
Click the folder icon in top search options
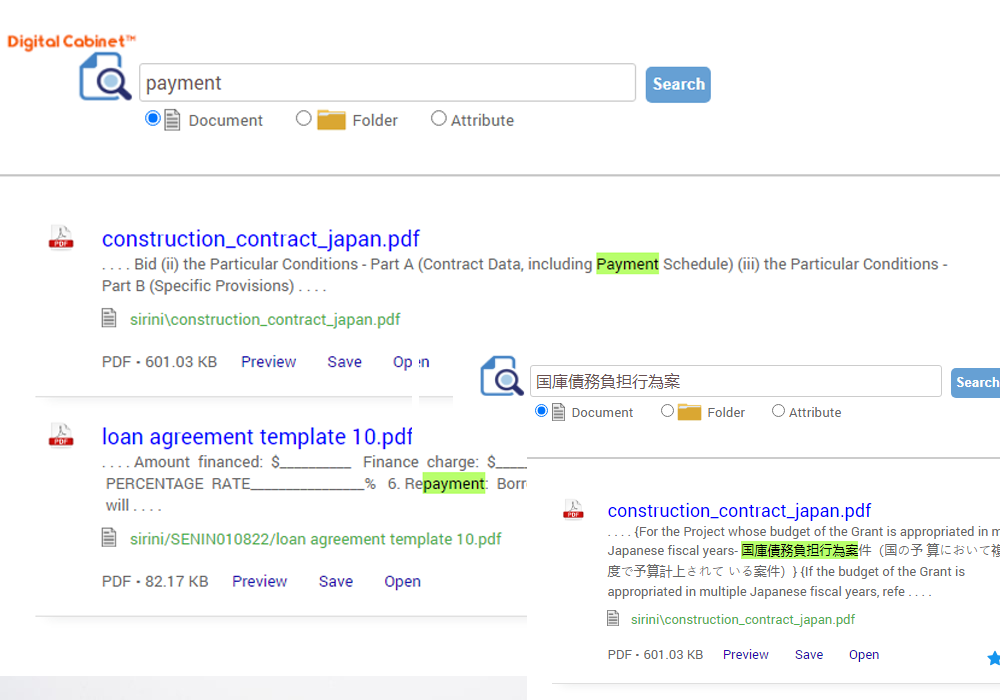(331, 120)
